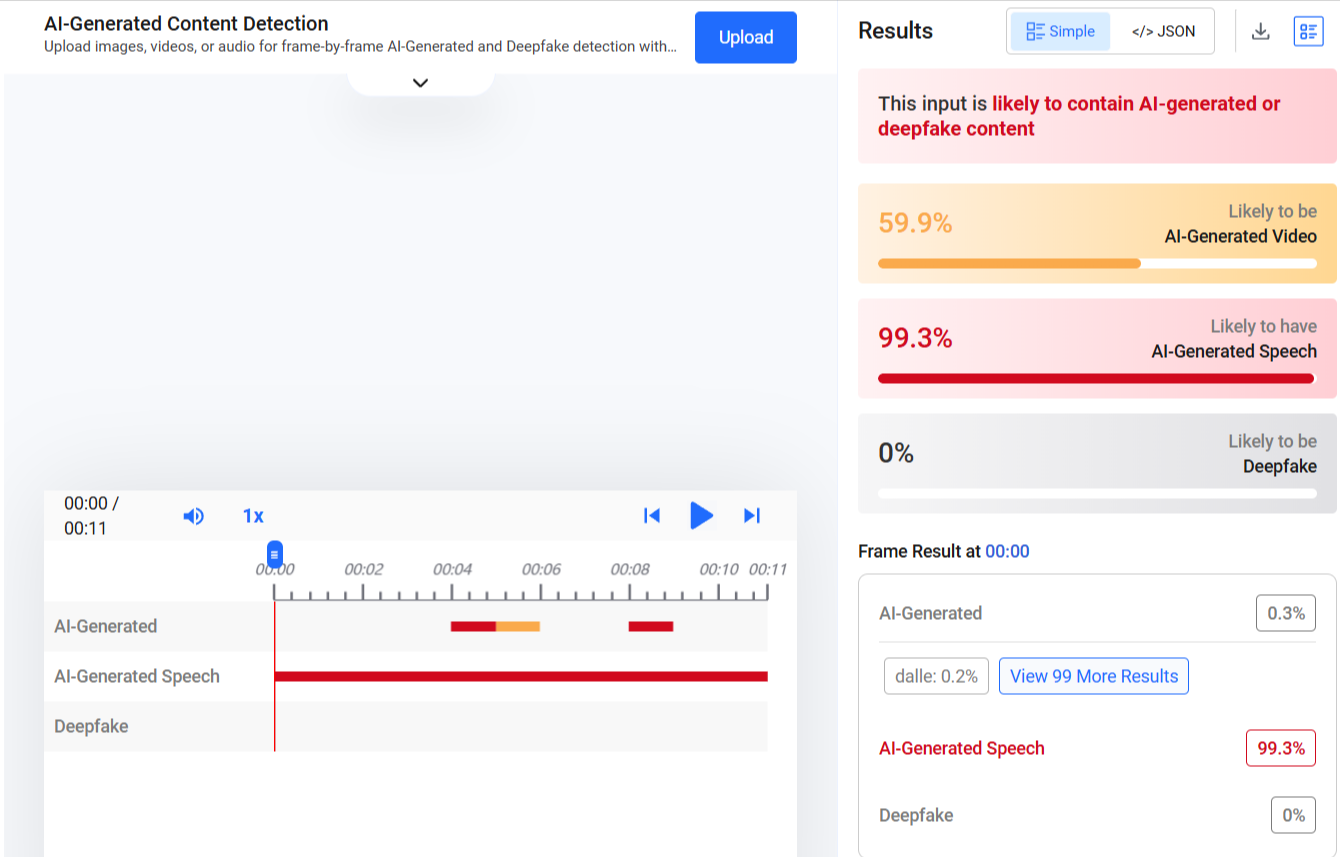This screenshot has width=1340, height=857.
Task: Click second red segment near 00:08
Action: 651,627
